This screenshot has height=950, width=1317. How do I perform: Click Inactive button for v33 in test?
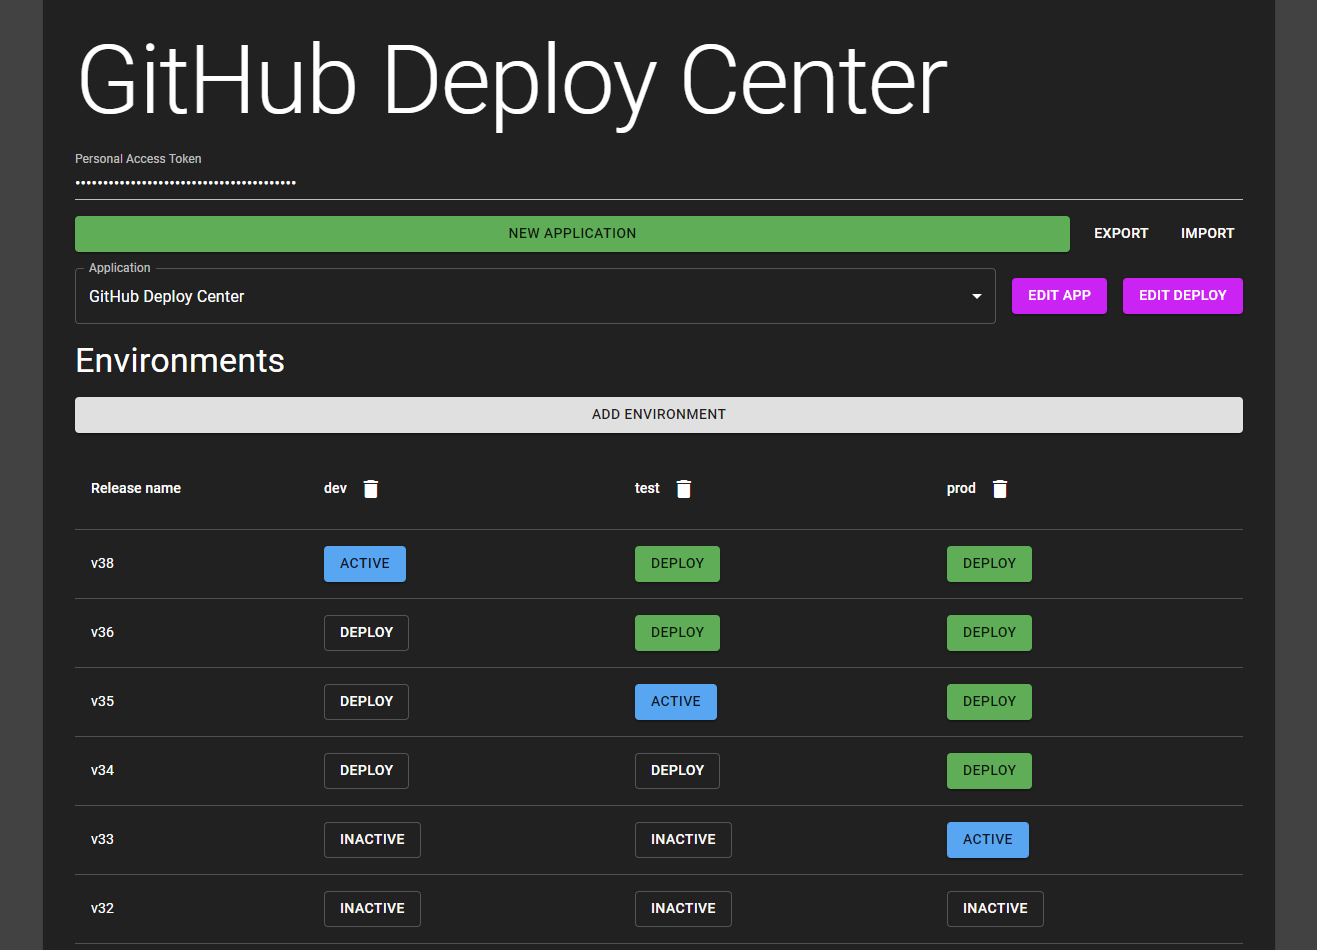(x=683, y=840)
